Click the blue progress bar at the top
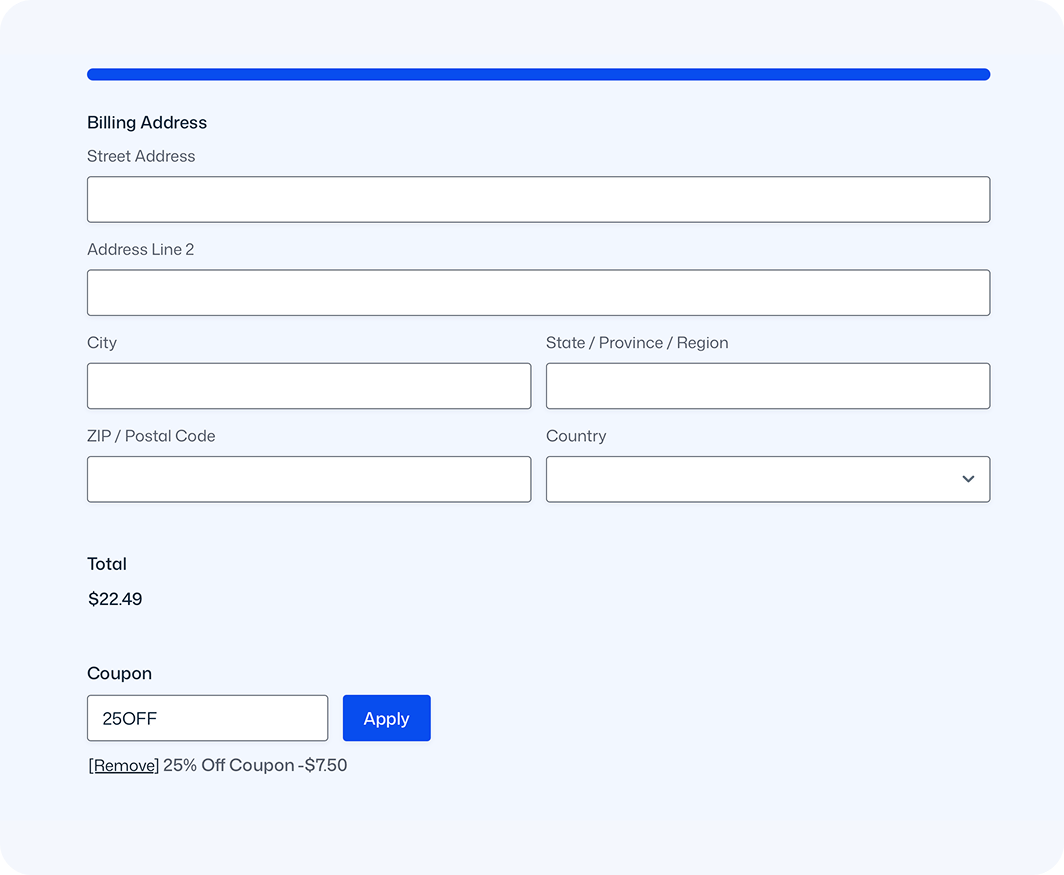The height and width of the screenshot is (875, 1064). point(538,74)
